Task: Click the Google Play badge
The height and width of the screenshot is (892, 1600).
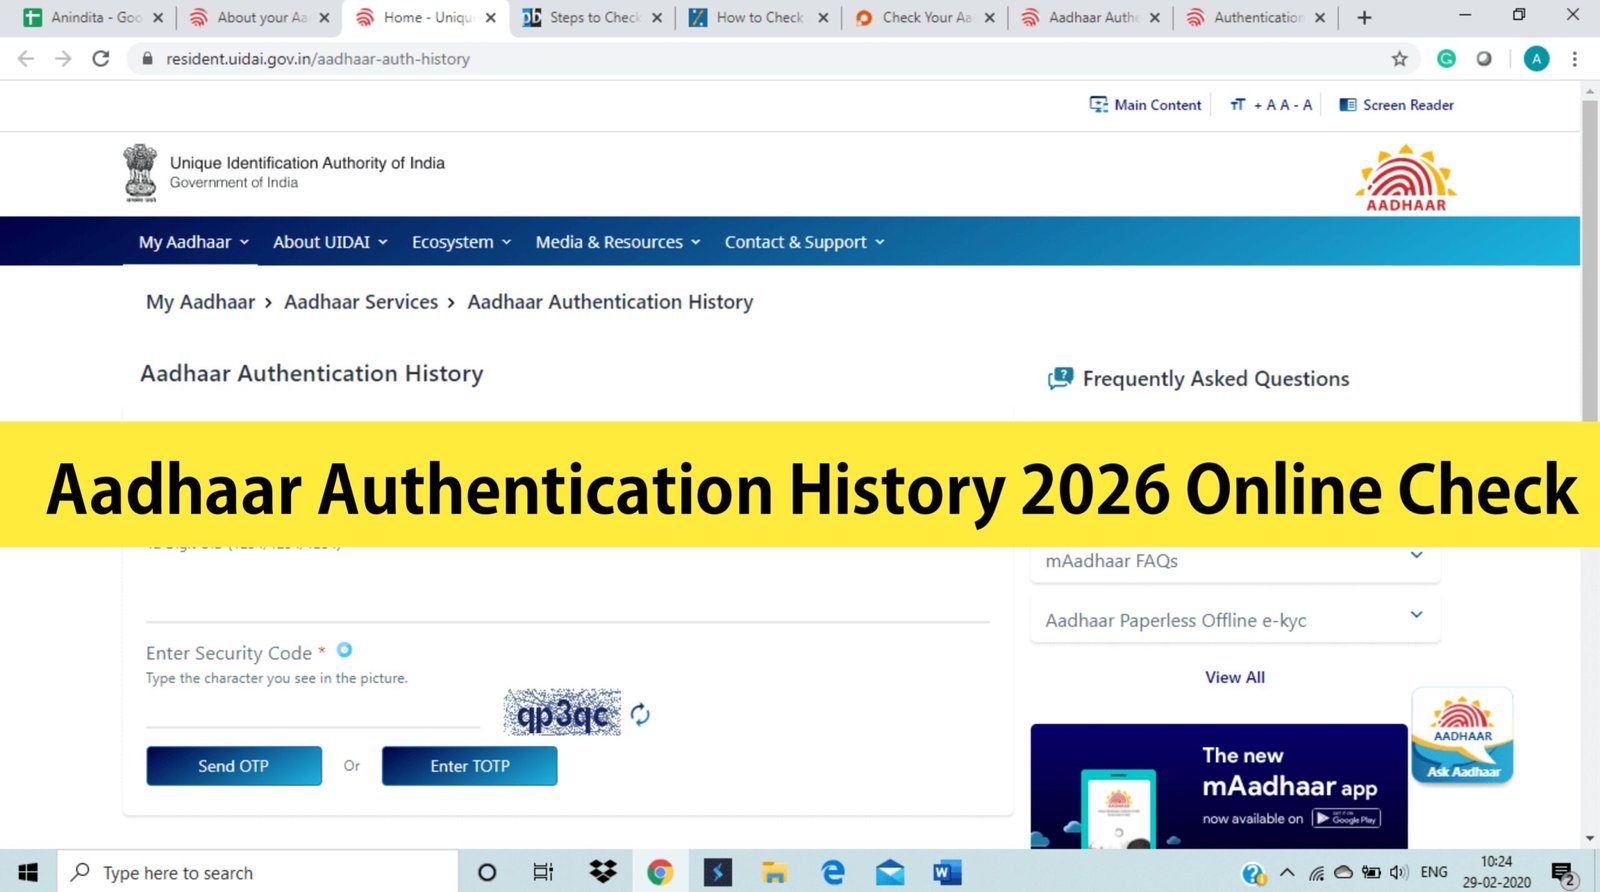Action: (x=1346, y=818)
